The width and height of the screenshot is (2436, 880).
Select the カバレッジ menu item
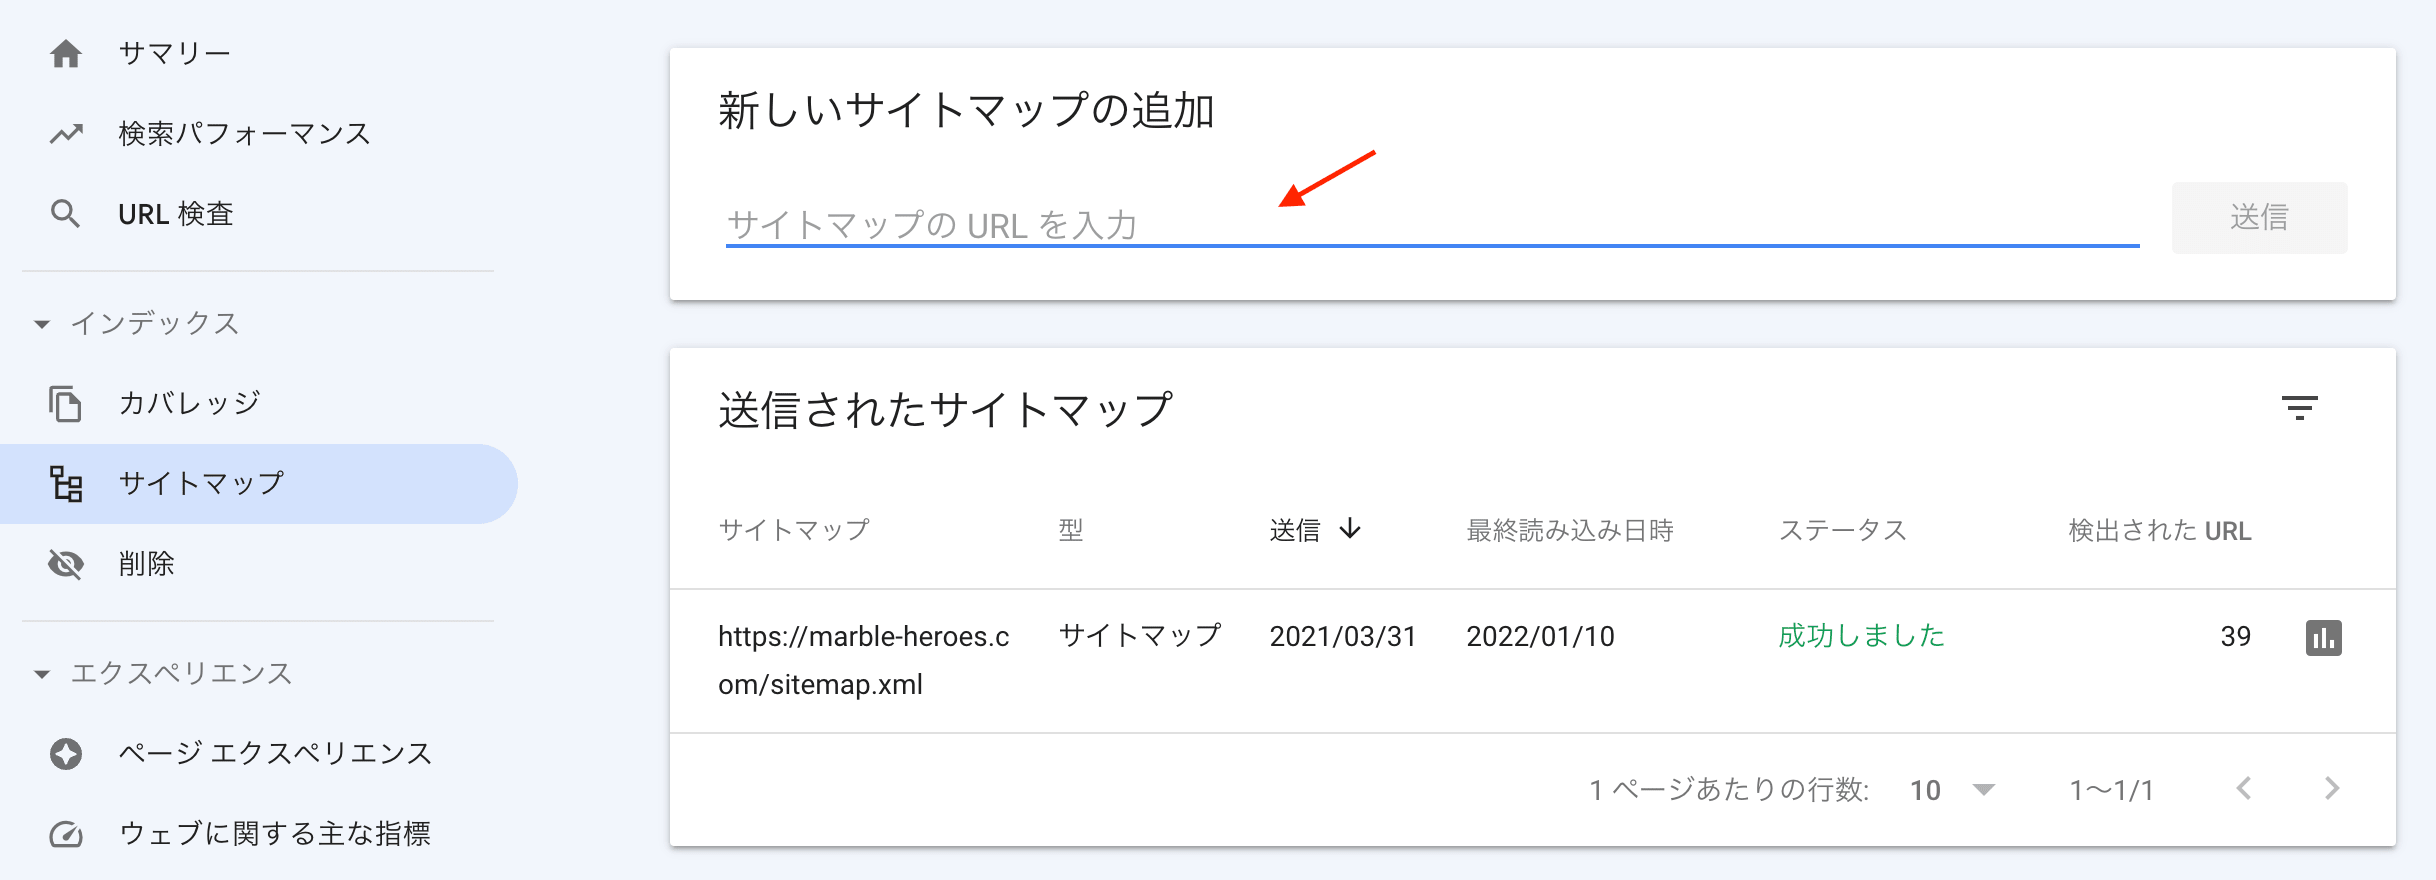(190, 403)
